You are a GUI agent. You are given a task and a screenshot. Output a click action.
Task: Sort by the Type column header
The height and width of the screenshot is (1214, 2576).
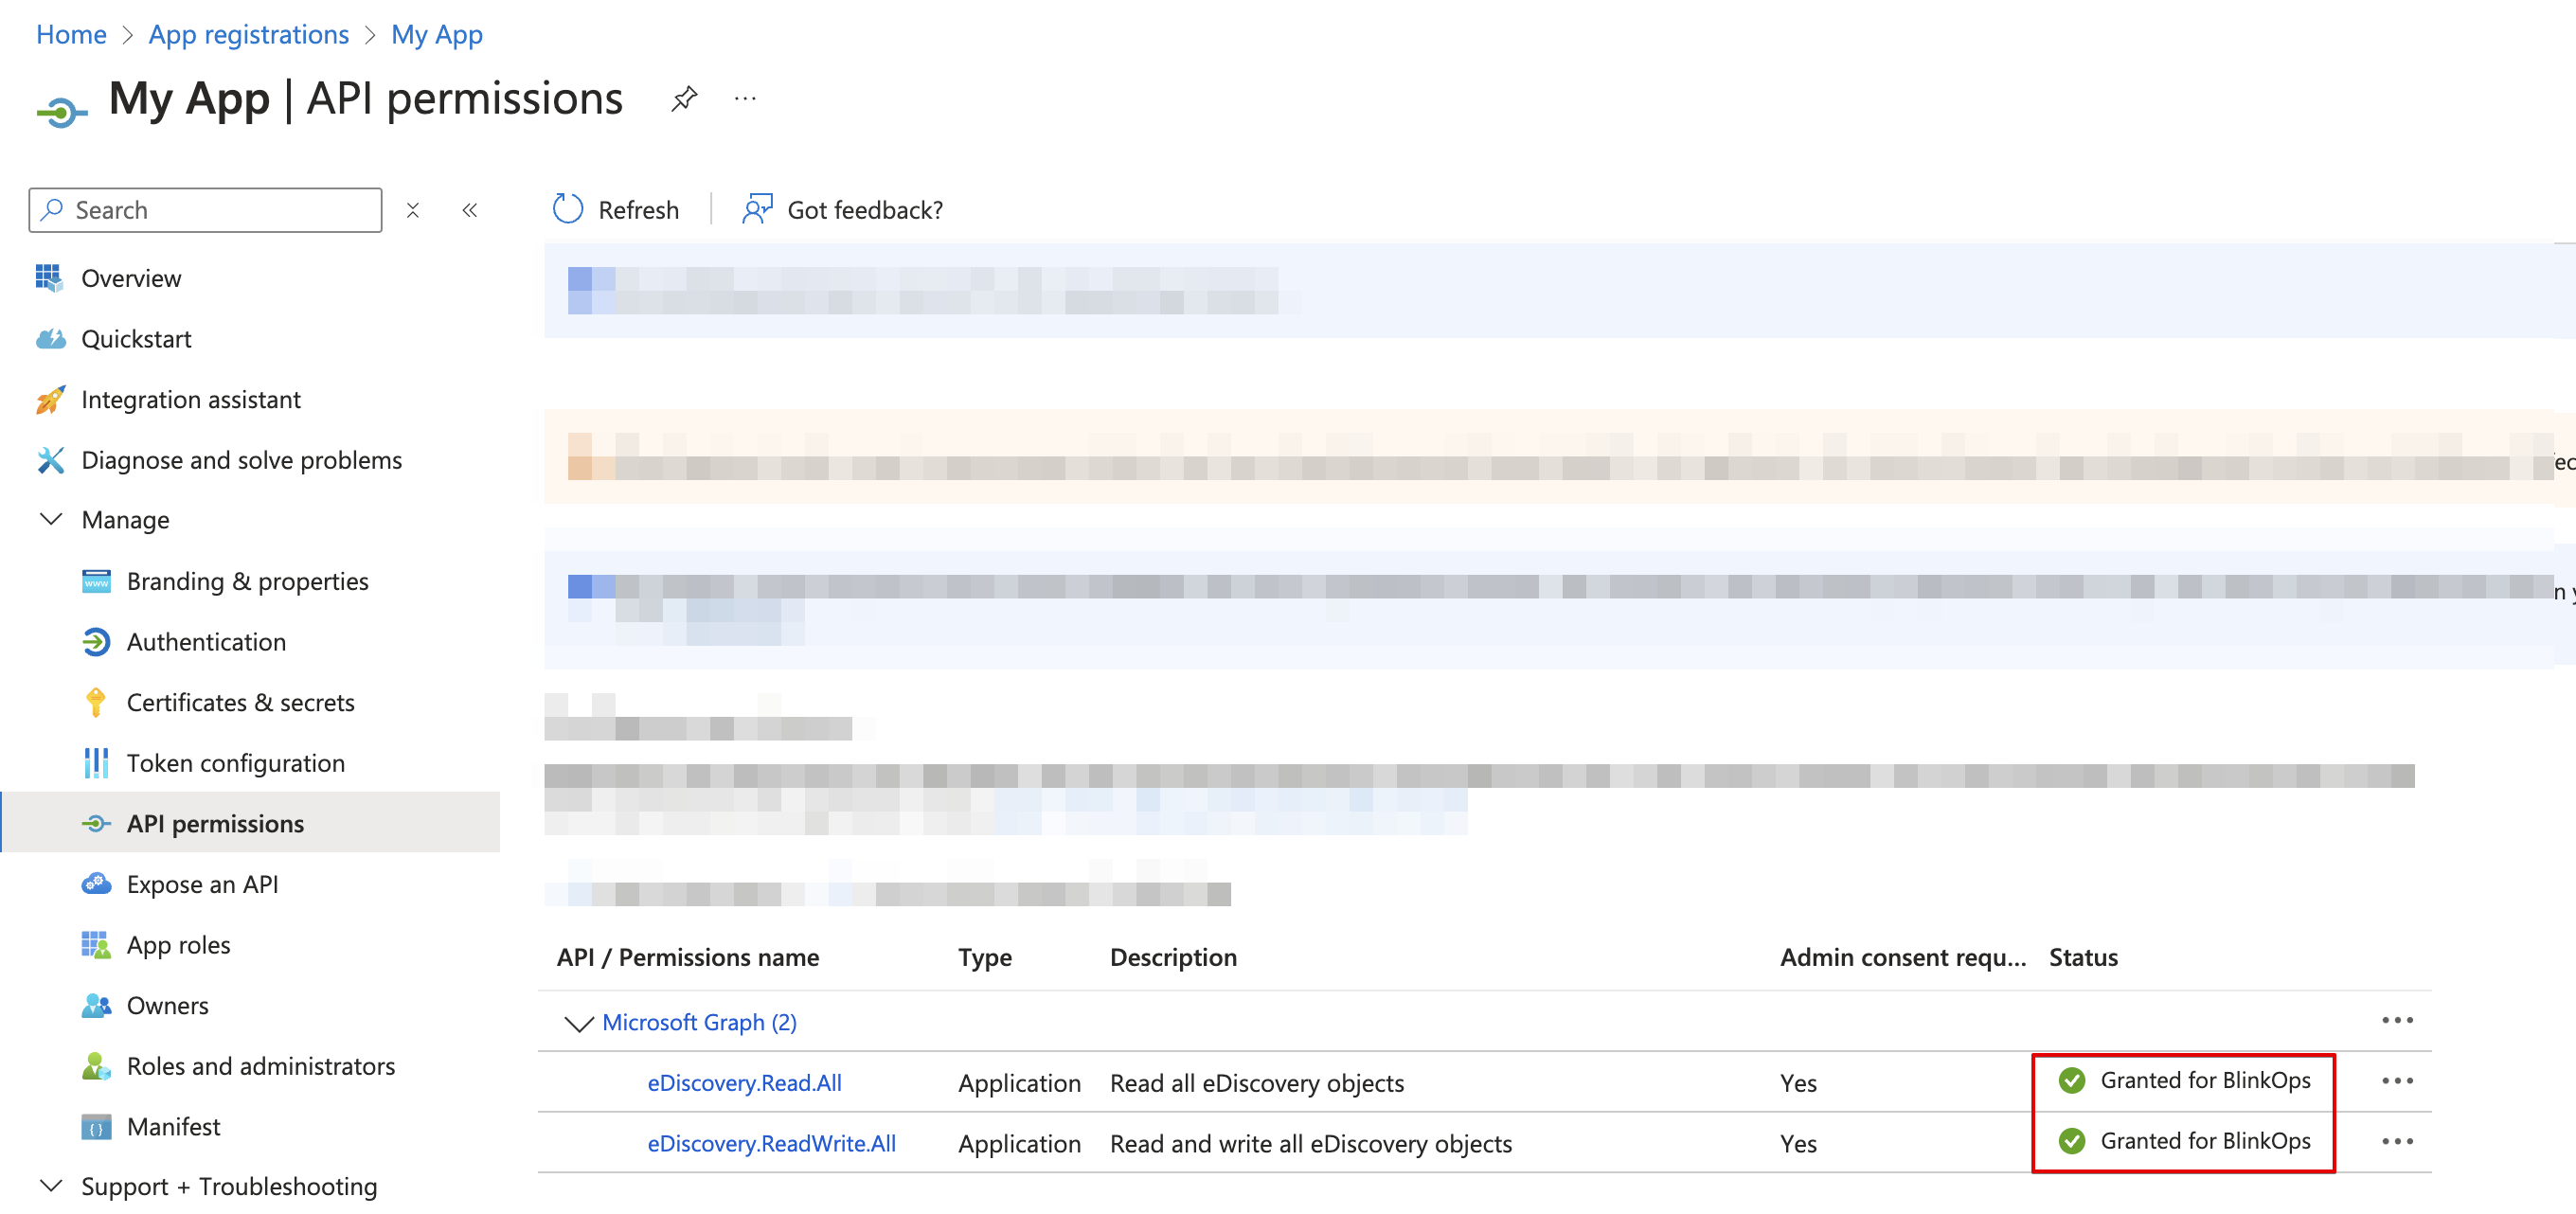985,957
